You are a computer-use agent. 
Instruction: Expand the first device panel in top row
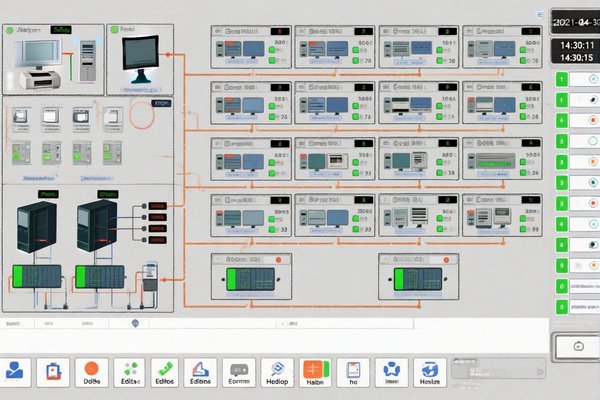pos(250,48)
